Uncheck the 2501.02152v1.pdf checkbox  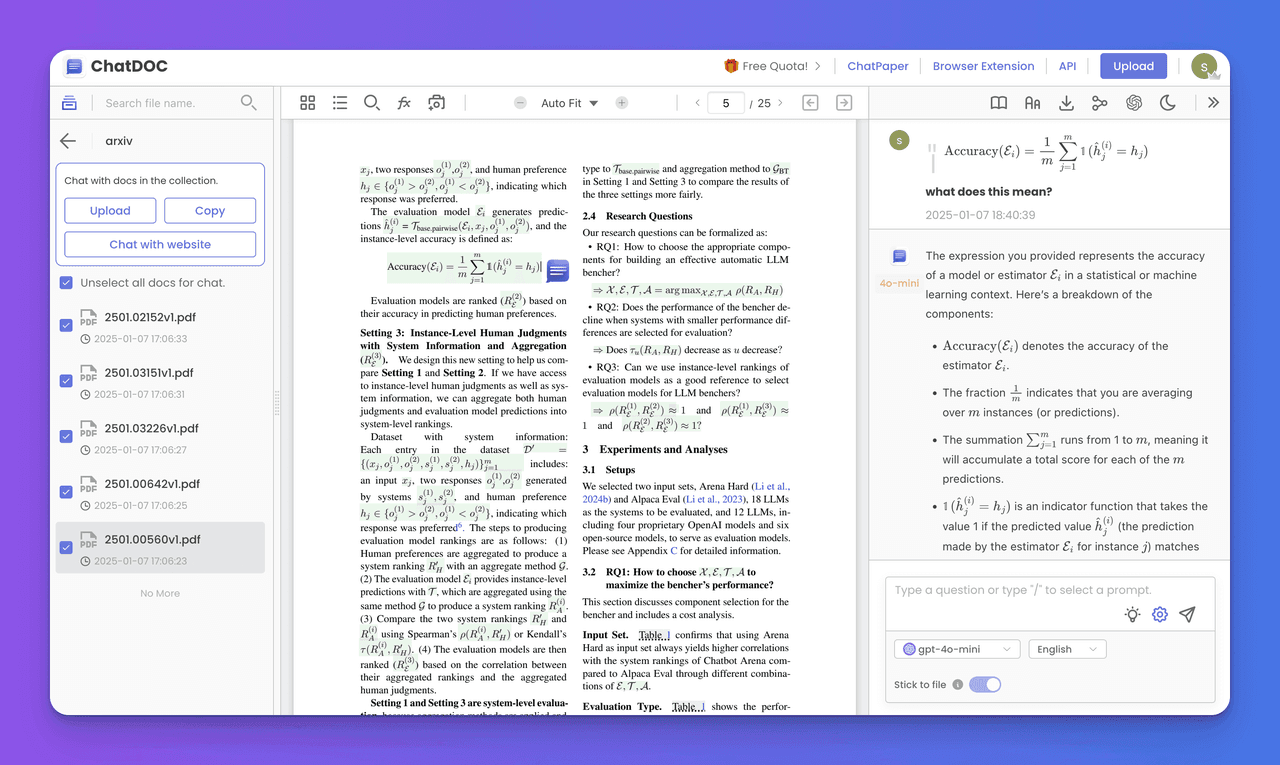point(66,325)
